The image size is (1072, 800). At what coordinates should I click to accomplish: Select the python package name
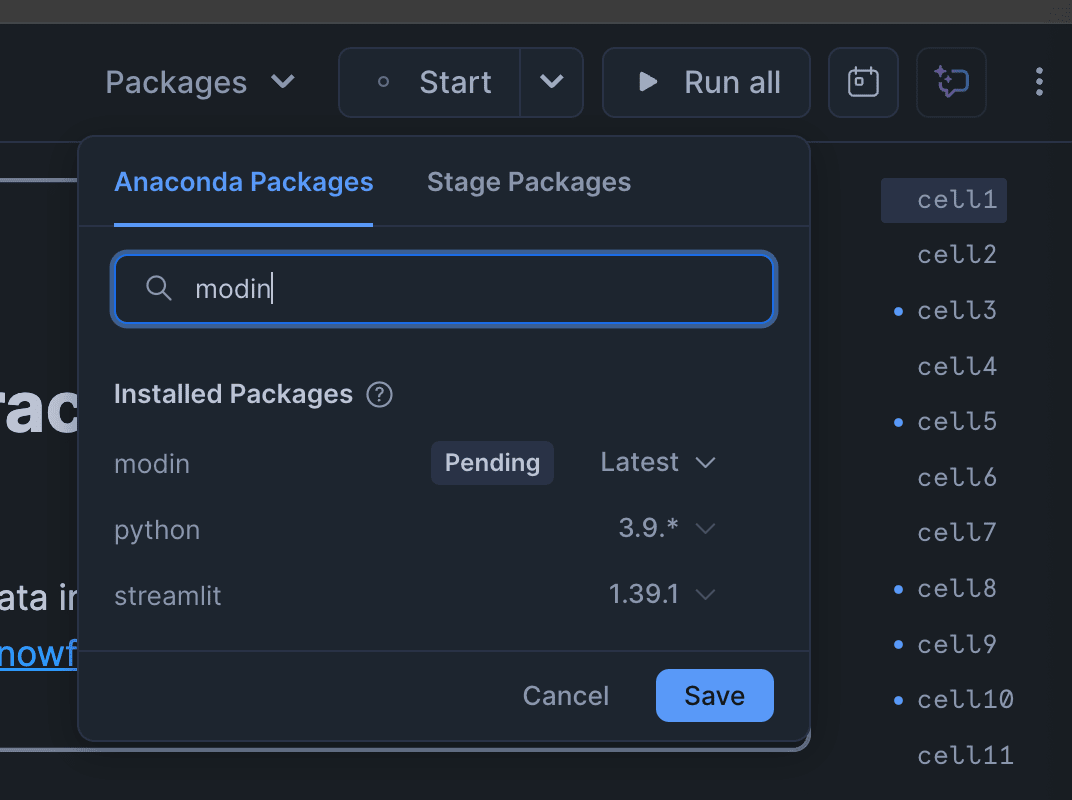tap(157, 531)
